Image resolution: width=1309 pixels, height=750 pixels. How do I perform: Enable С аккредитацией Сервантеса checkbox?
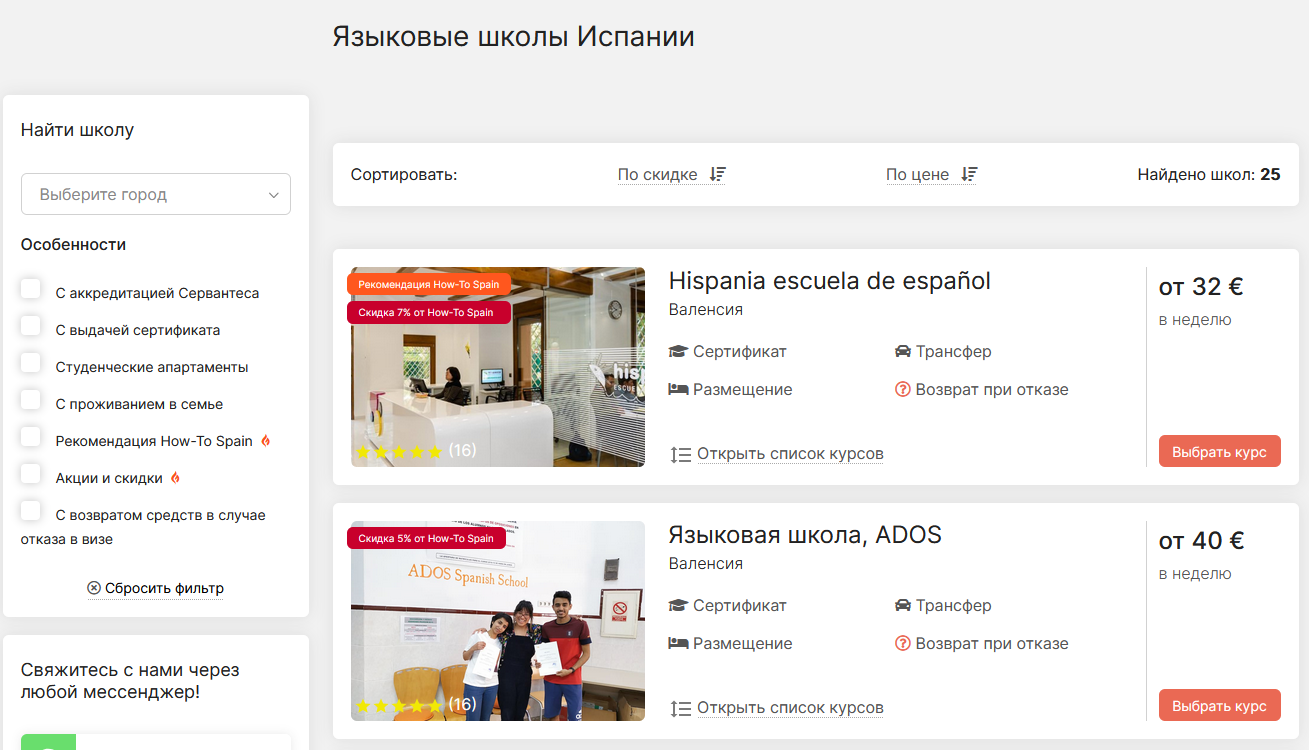click(31, 289)
